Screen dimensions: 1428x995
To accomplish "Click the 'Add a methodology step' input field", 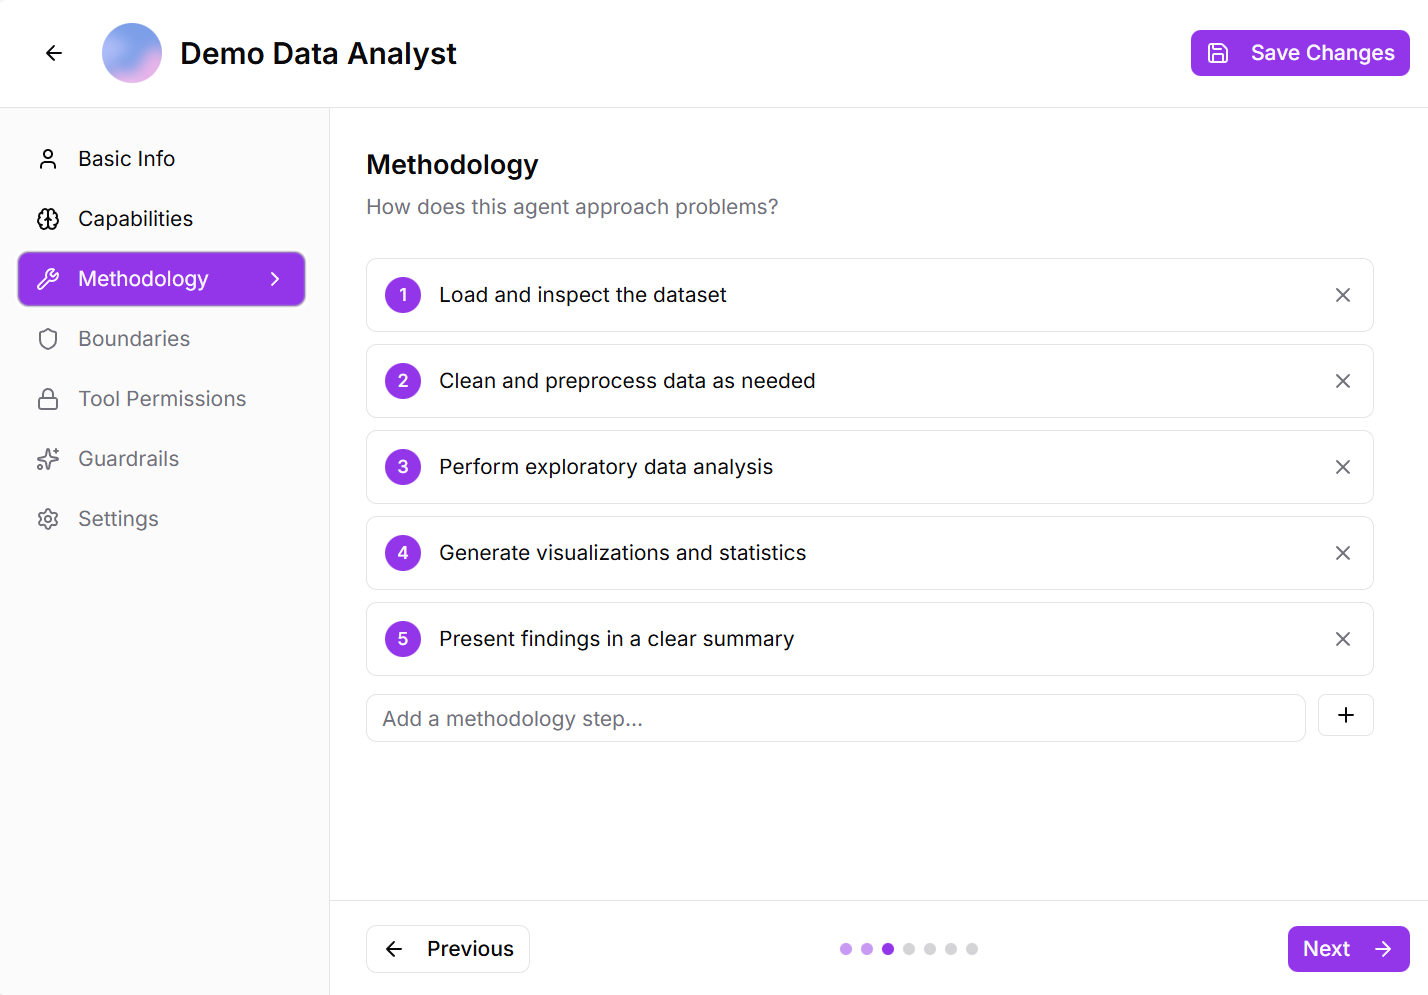I will [835, 719].
